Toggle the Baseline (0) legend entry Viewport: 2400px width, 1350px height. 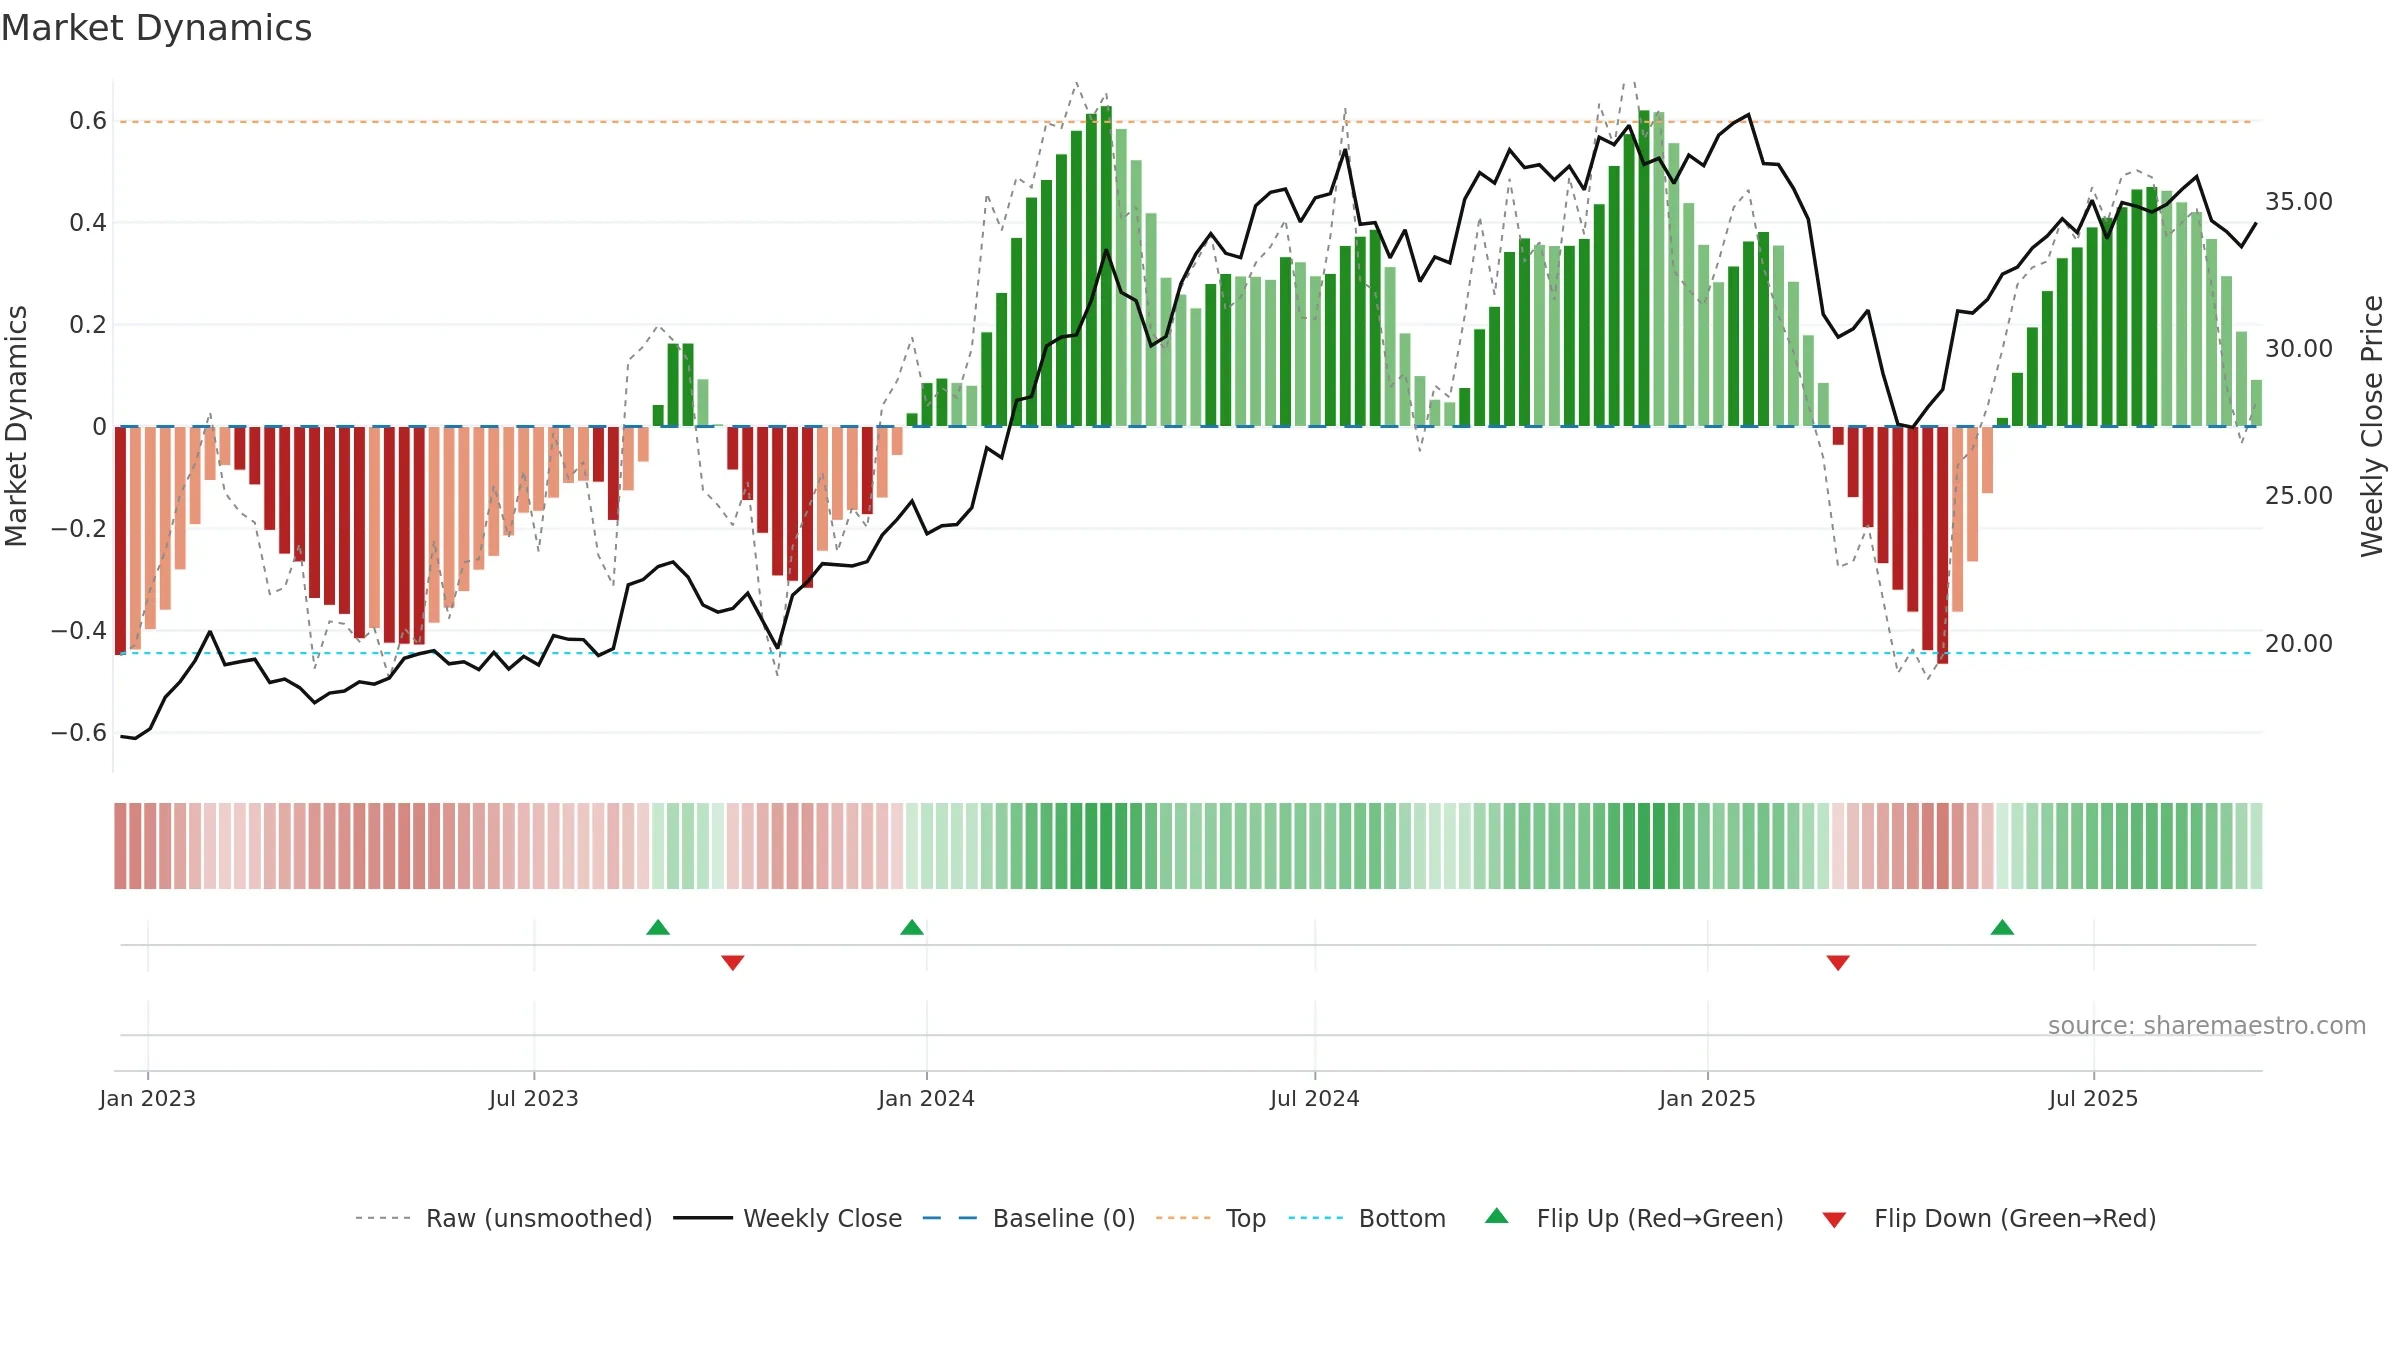pos(1028,1218)
